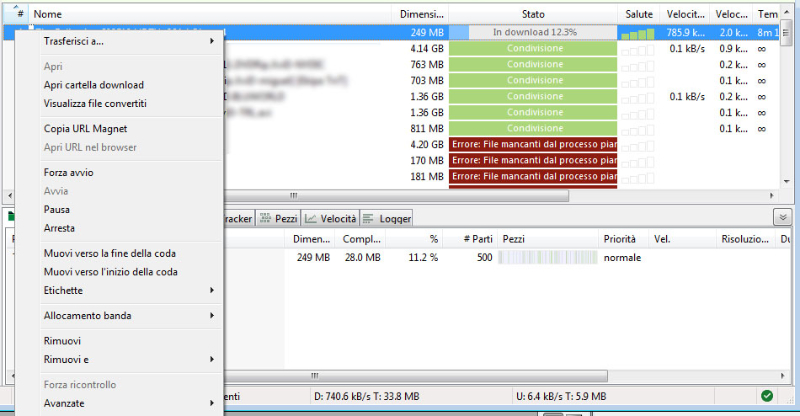Choose Apri cartella download from context menu
This screenshot has width=800, height=416.
[94, 84]
